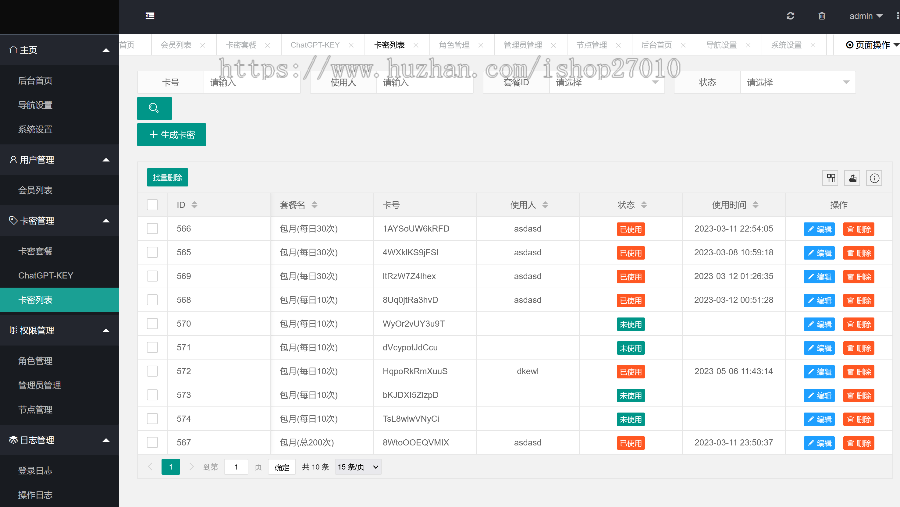Click the magnifier search button
The height and width of the screenshot is (507, 900).
tap(154, 108)
